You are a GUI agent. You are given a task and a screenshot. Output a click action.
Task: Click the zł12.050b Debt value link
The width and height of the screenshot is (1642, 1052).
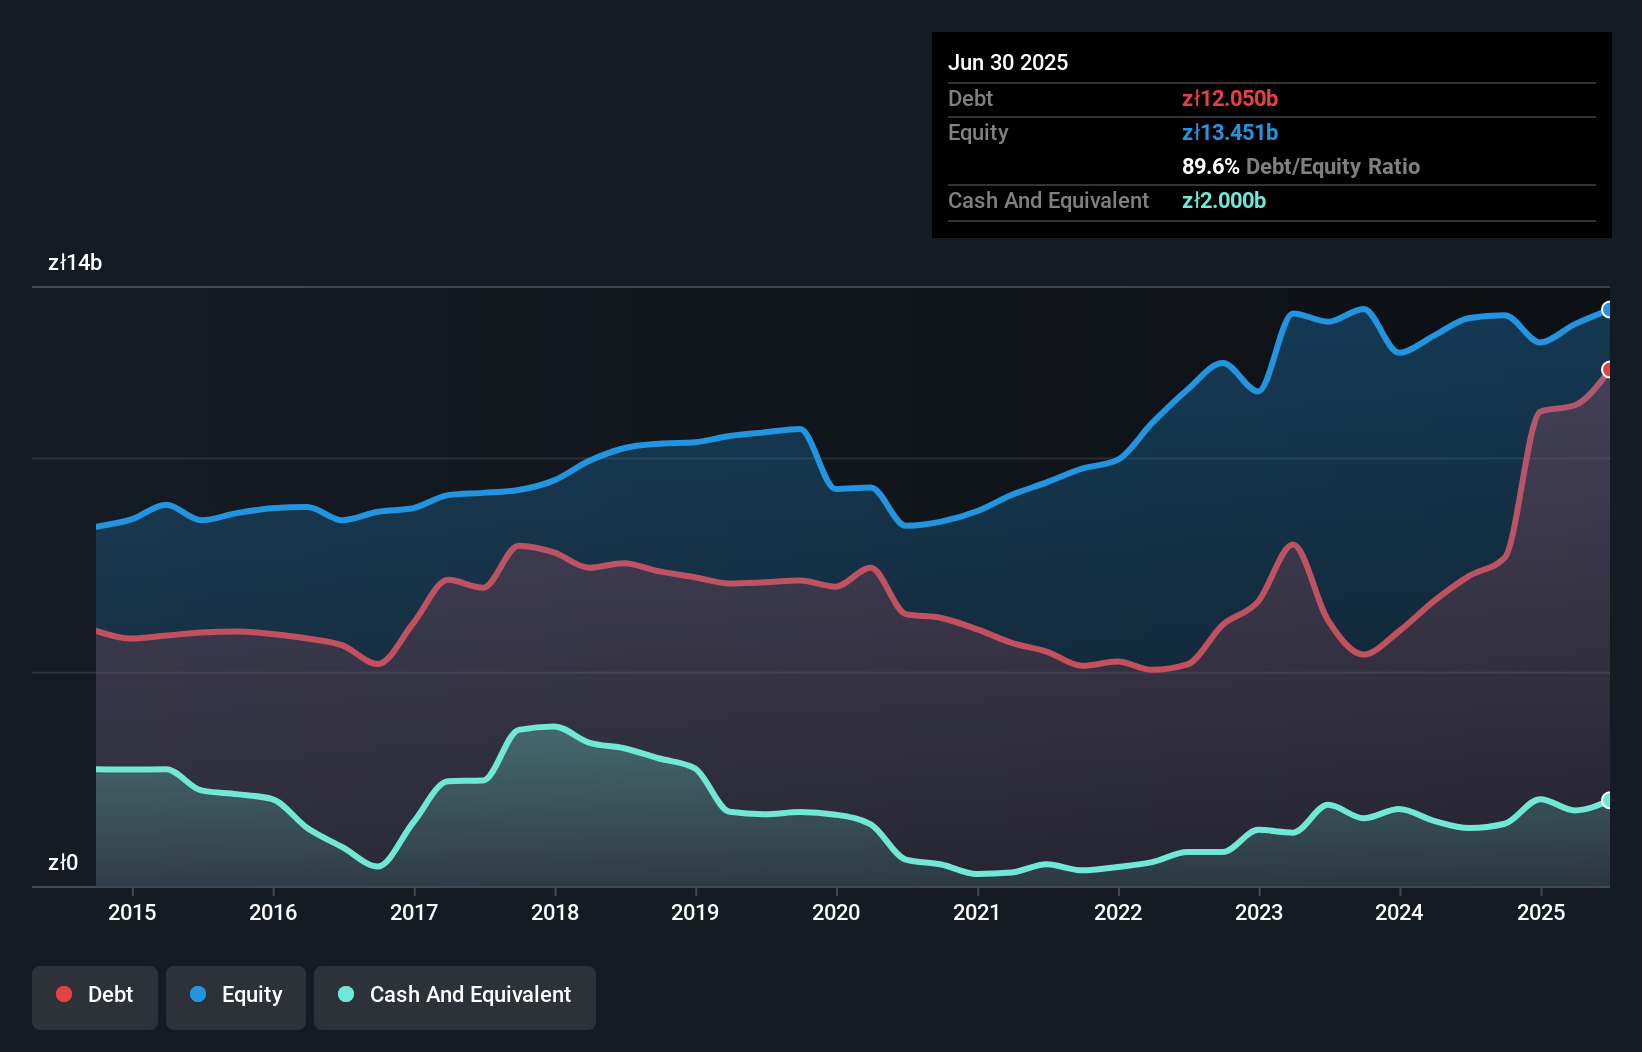[1230, 98]
